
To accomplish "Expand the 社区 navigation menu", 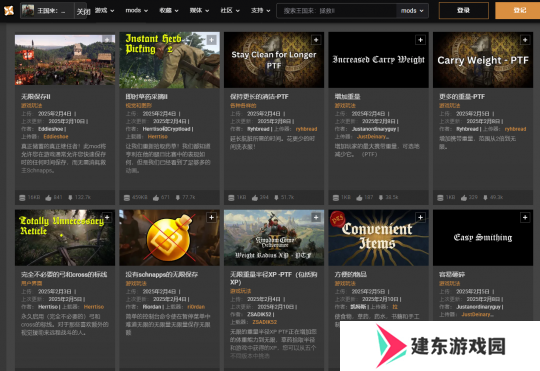I will point(230,11).
